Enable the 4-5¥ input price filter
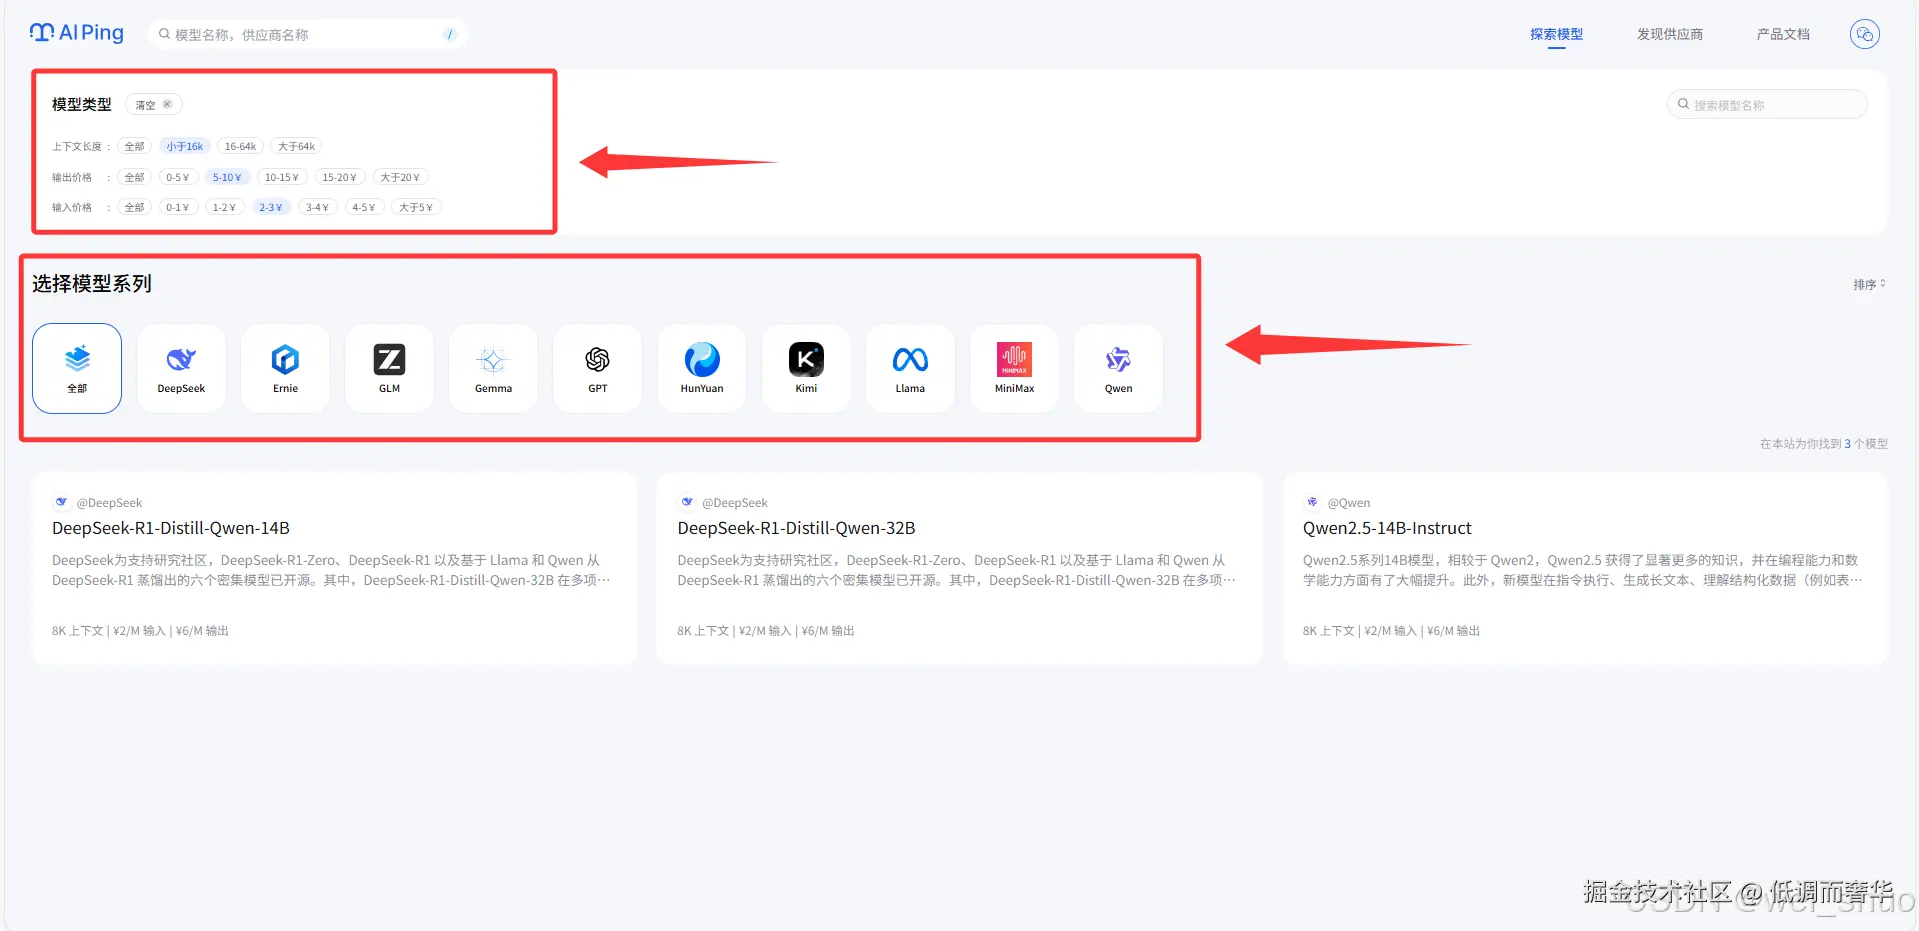The image size is (1919, 931). click(x=364, y=207)
